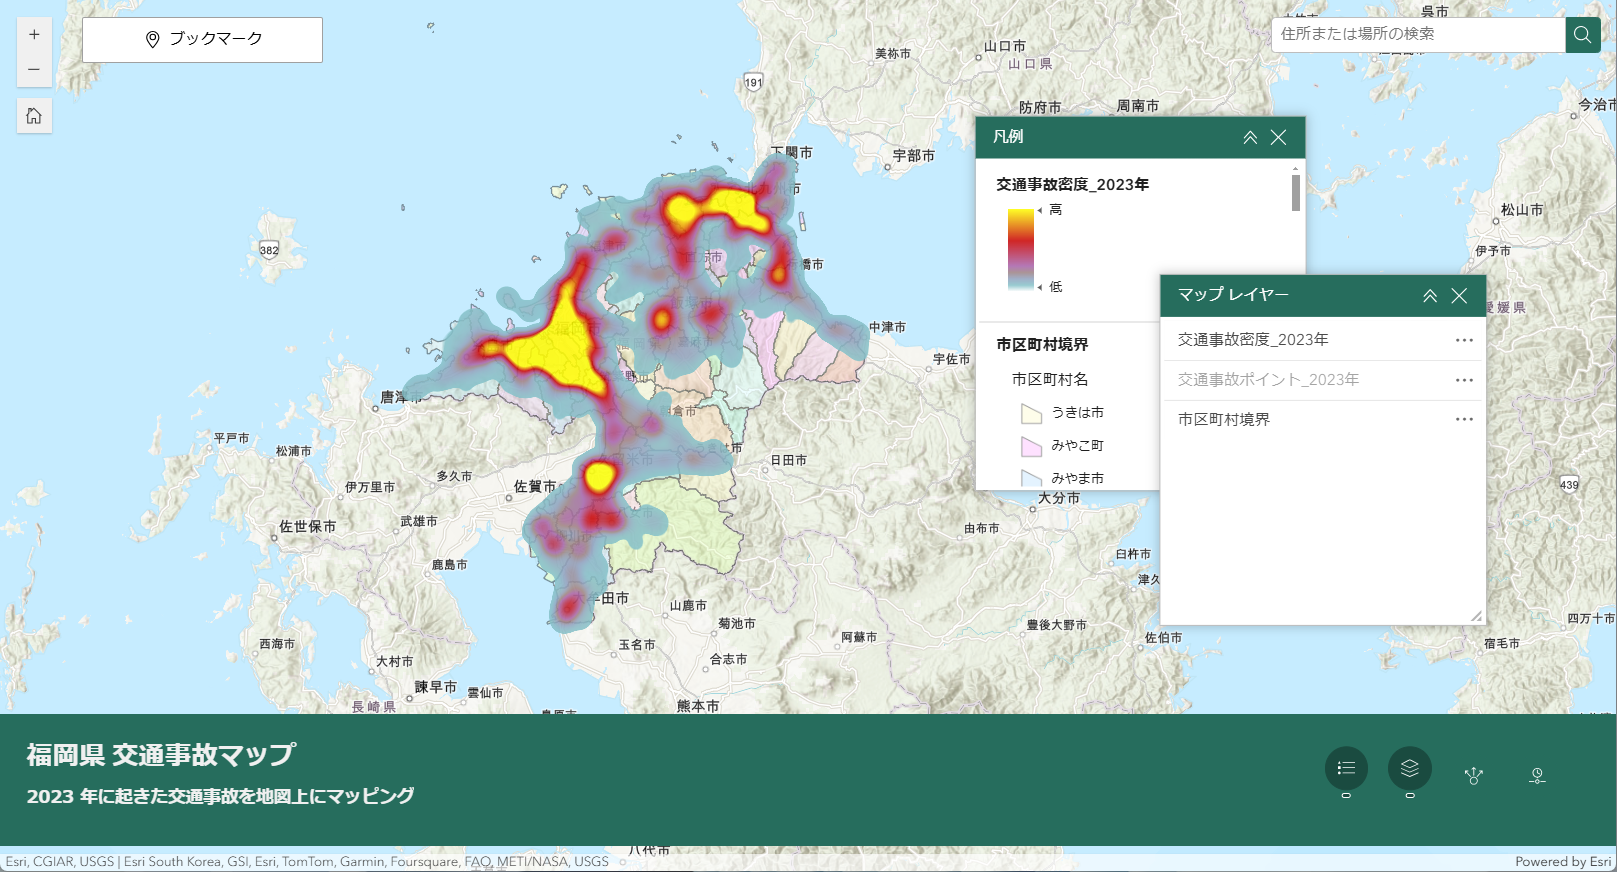
Task: Zoom out of the map
Action: [34, 70]
